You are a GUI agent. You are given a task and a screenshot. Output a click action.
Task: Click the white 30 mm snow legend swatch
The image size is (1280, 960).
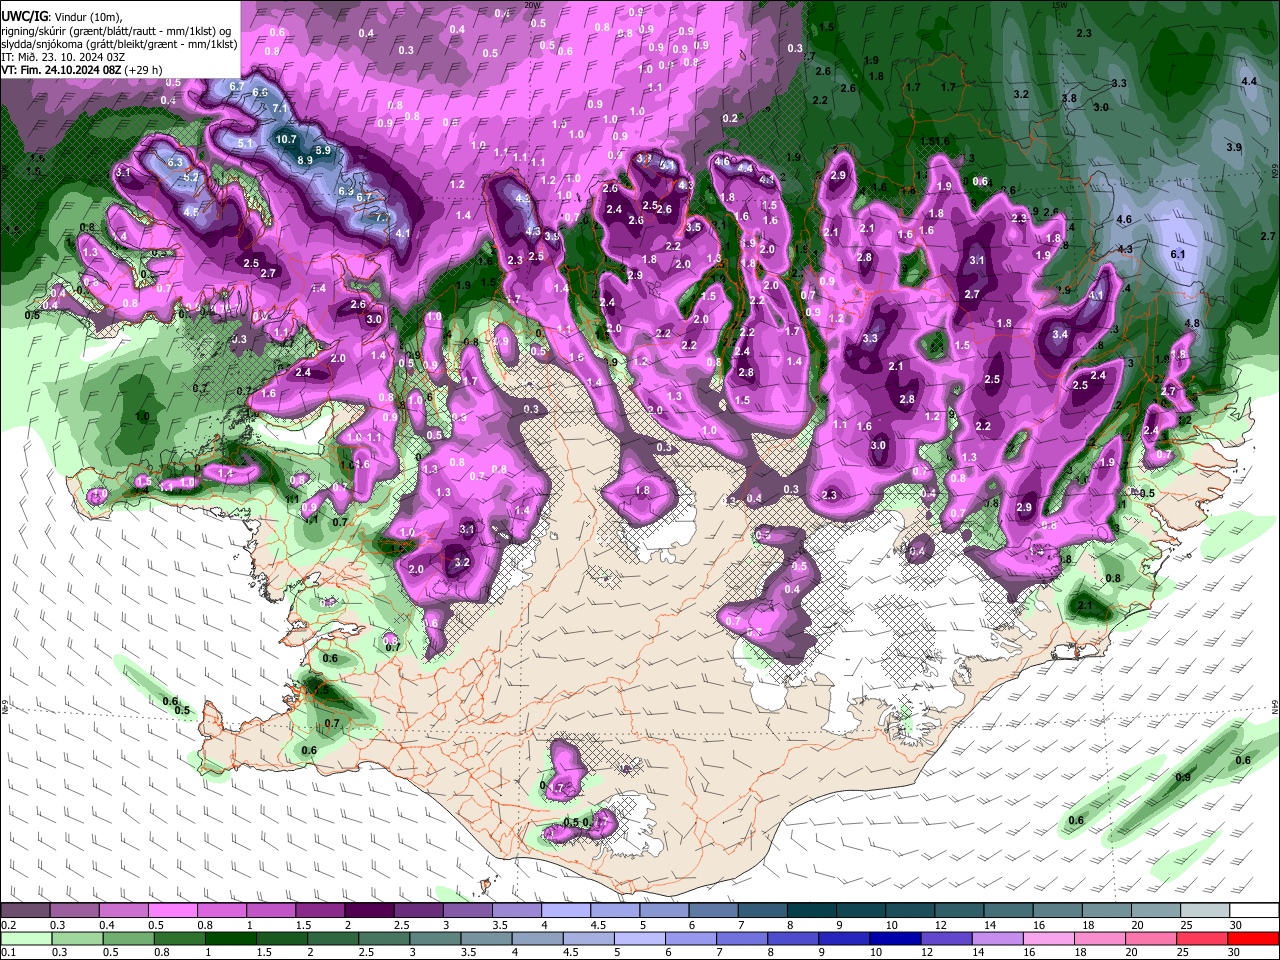(1254, 910)
